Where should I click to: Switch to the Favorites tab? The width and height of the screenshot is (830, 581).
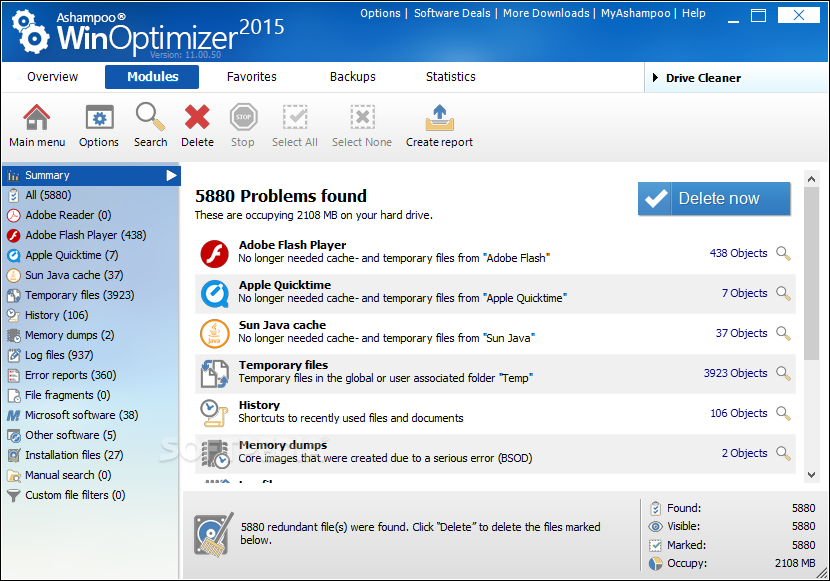251,77
